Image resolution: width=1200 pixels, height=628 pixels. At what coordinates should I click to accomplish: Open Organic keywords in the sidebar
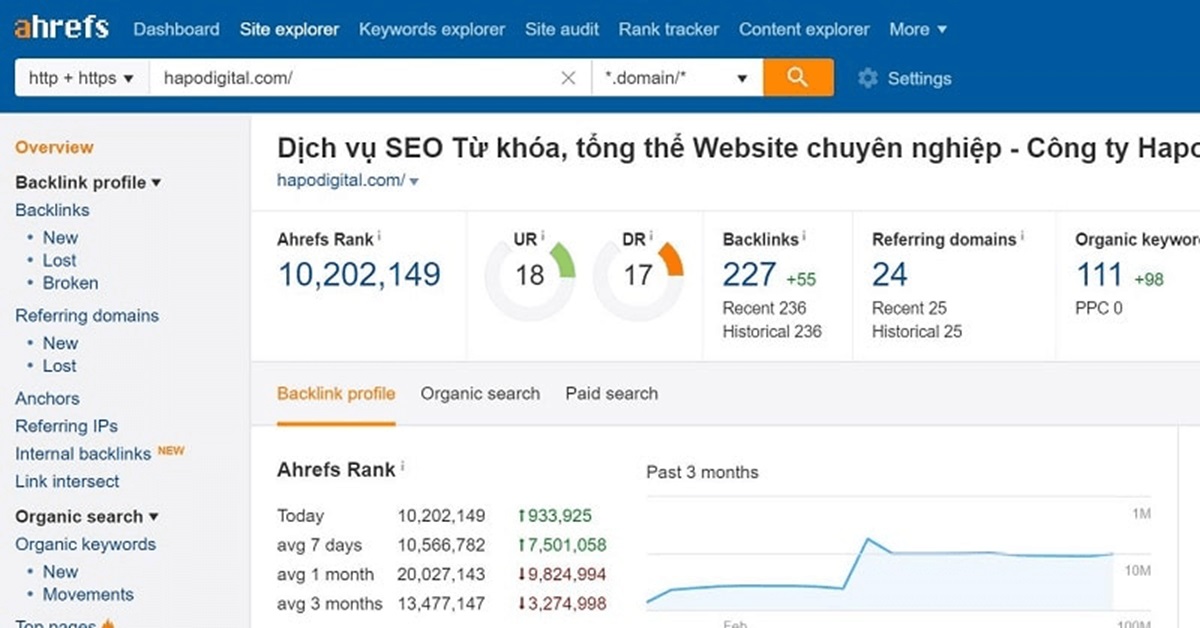[x=85, y=544]
